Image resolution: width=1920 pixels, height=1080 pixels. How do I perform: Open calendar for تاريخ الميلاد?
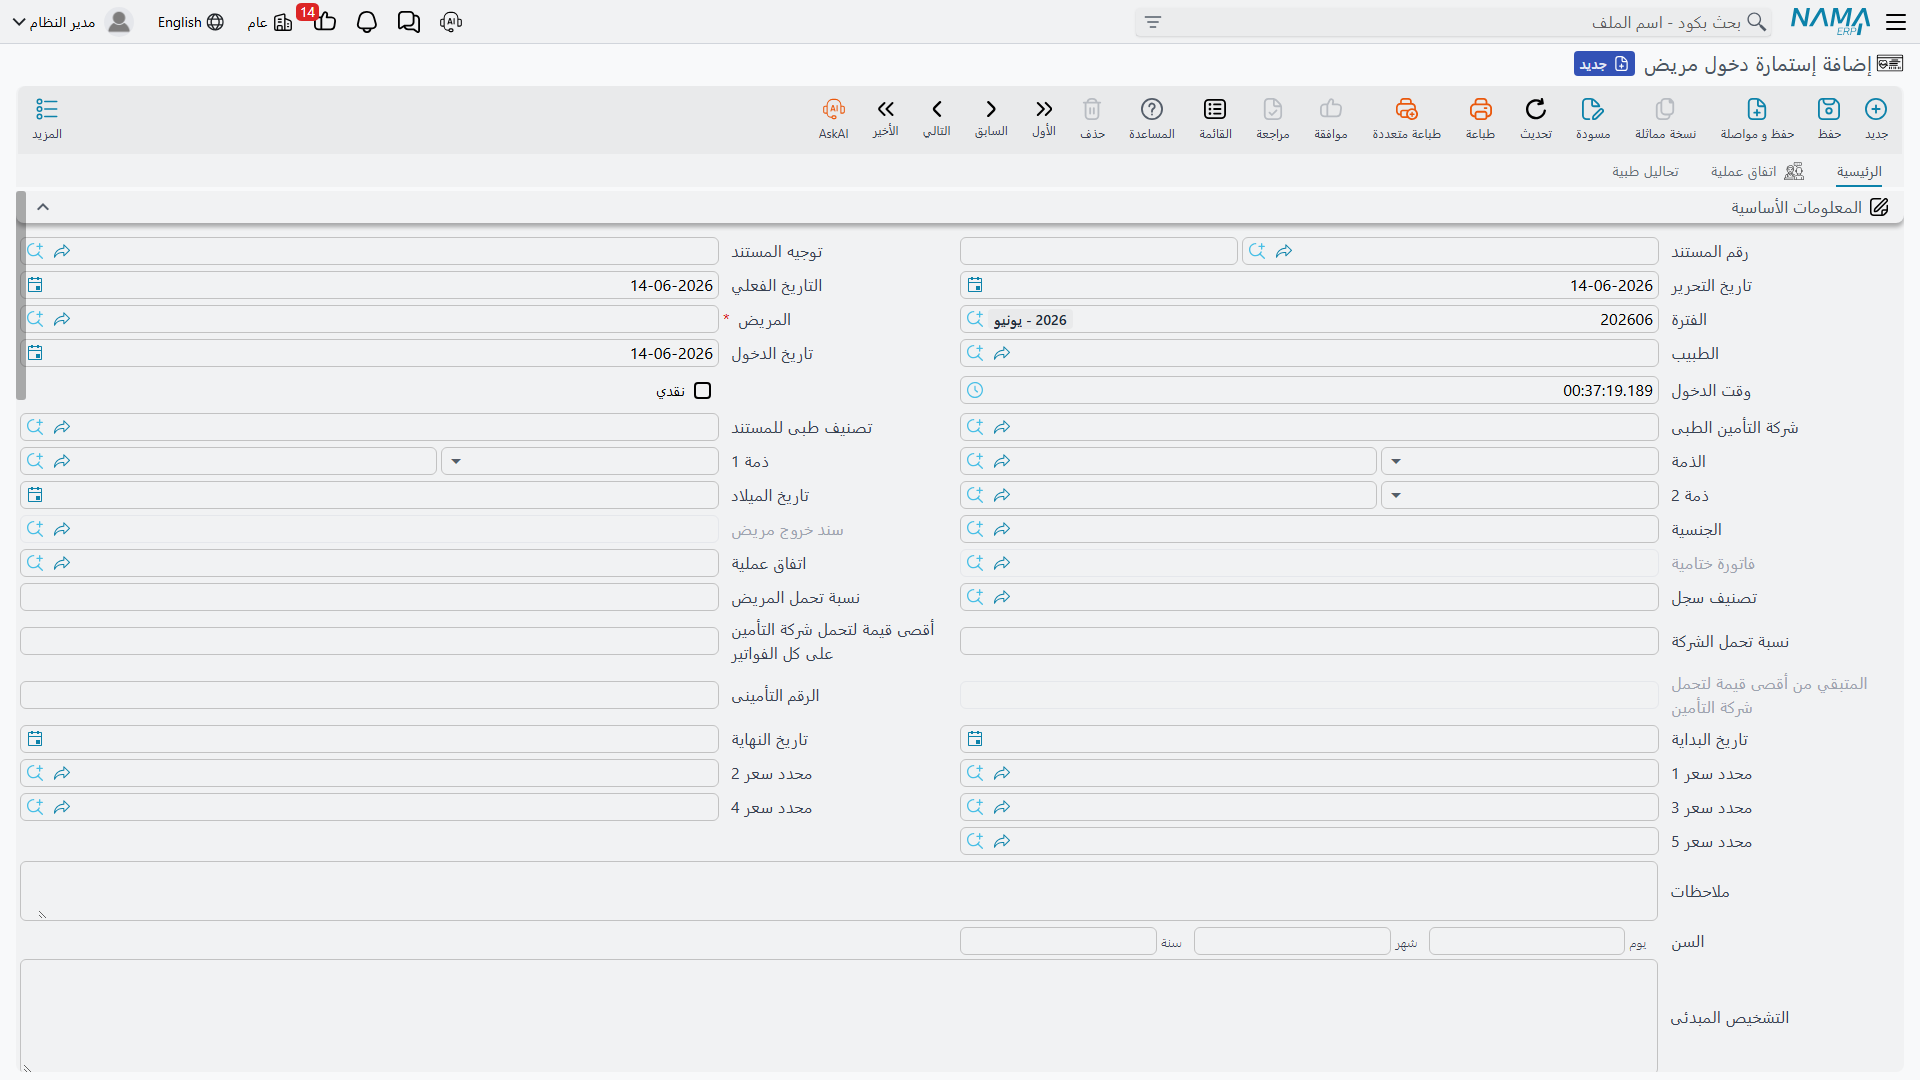click(x=35, y=495)
